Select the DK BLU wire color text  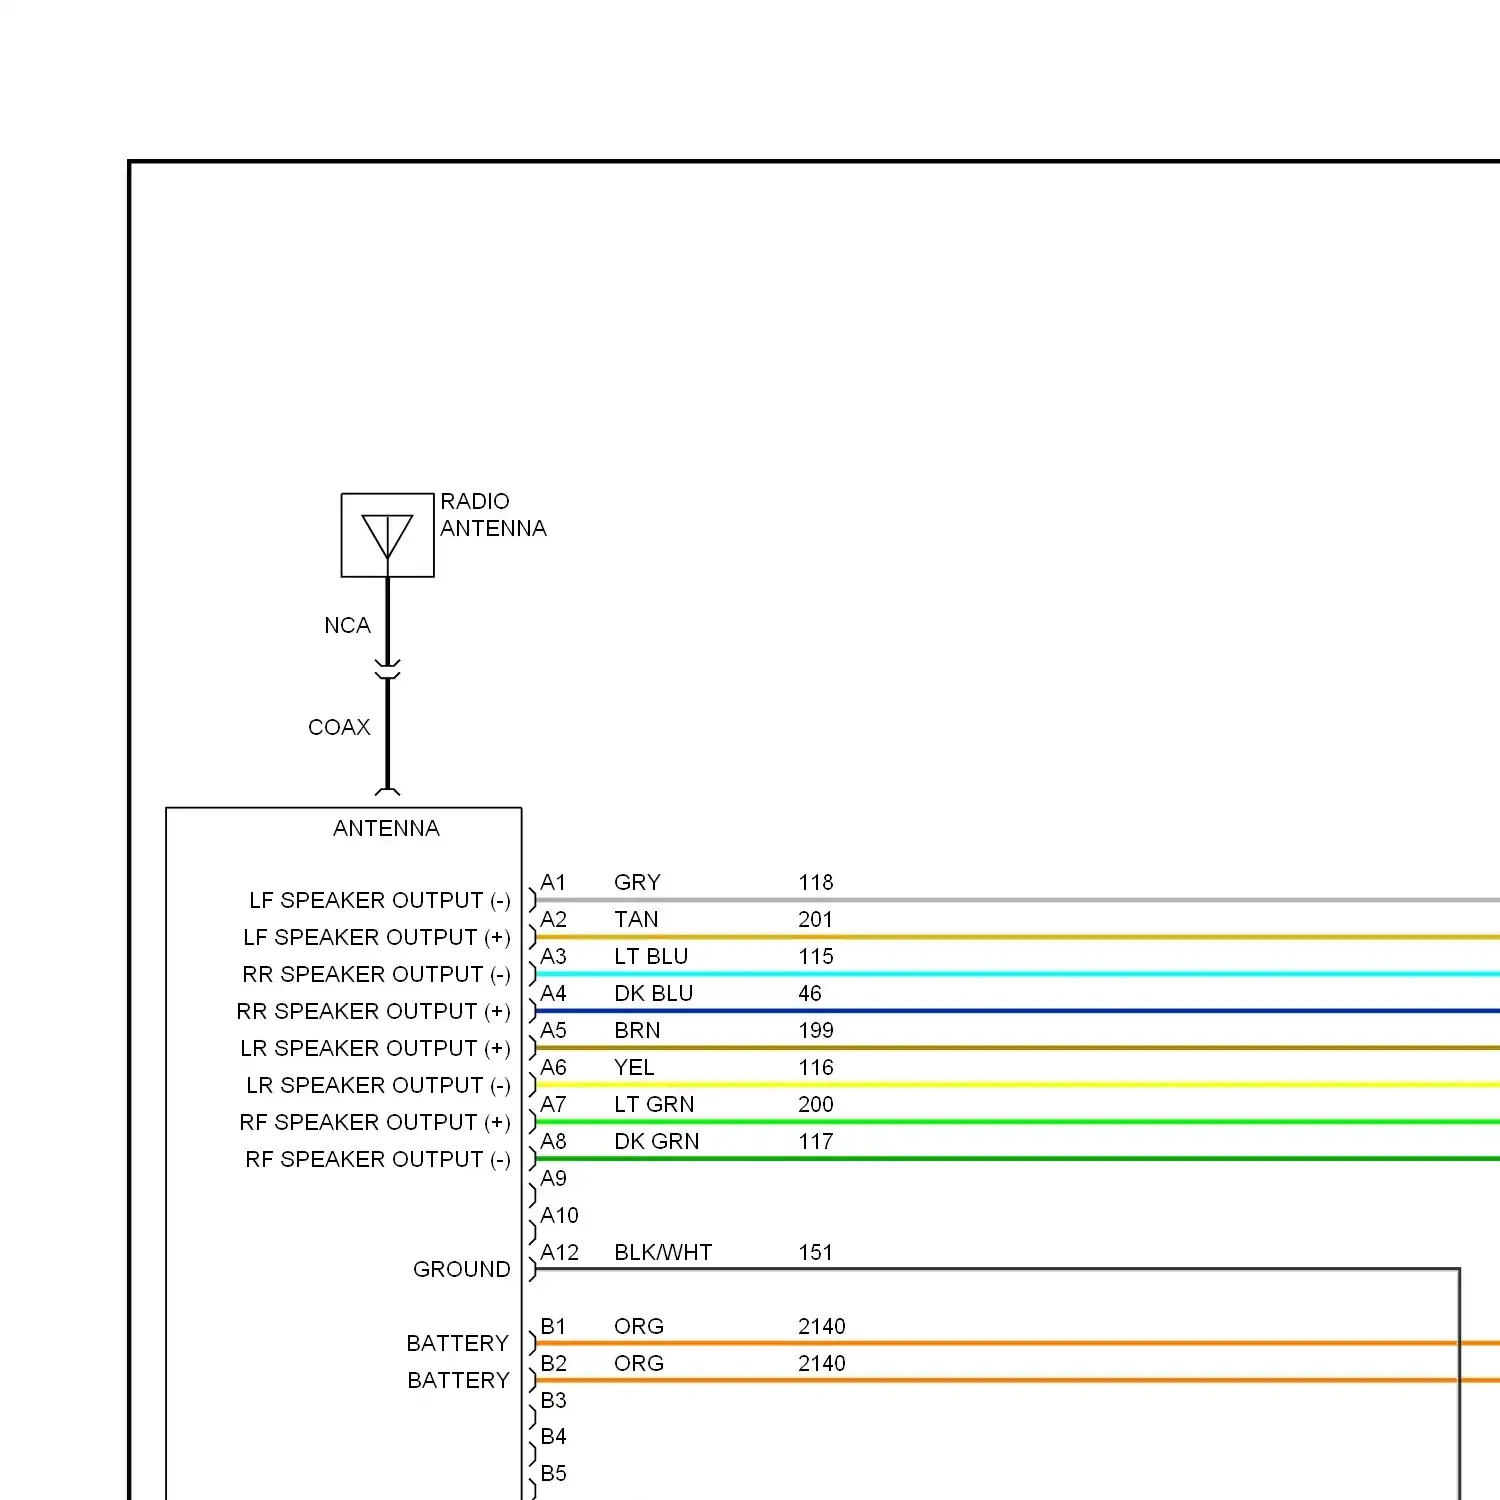[x=654, y=994]
